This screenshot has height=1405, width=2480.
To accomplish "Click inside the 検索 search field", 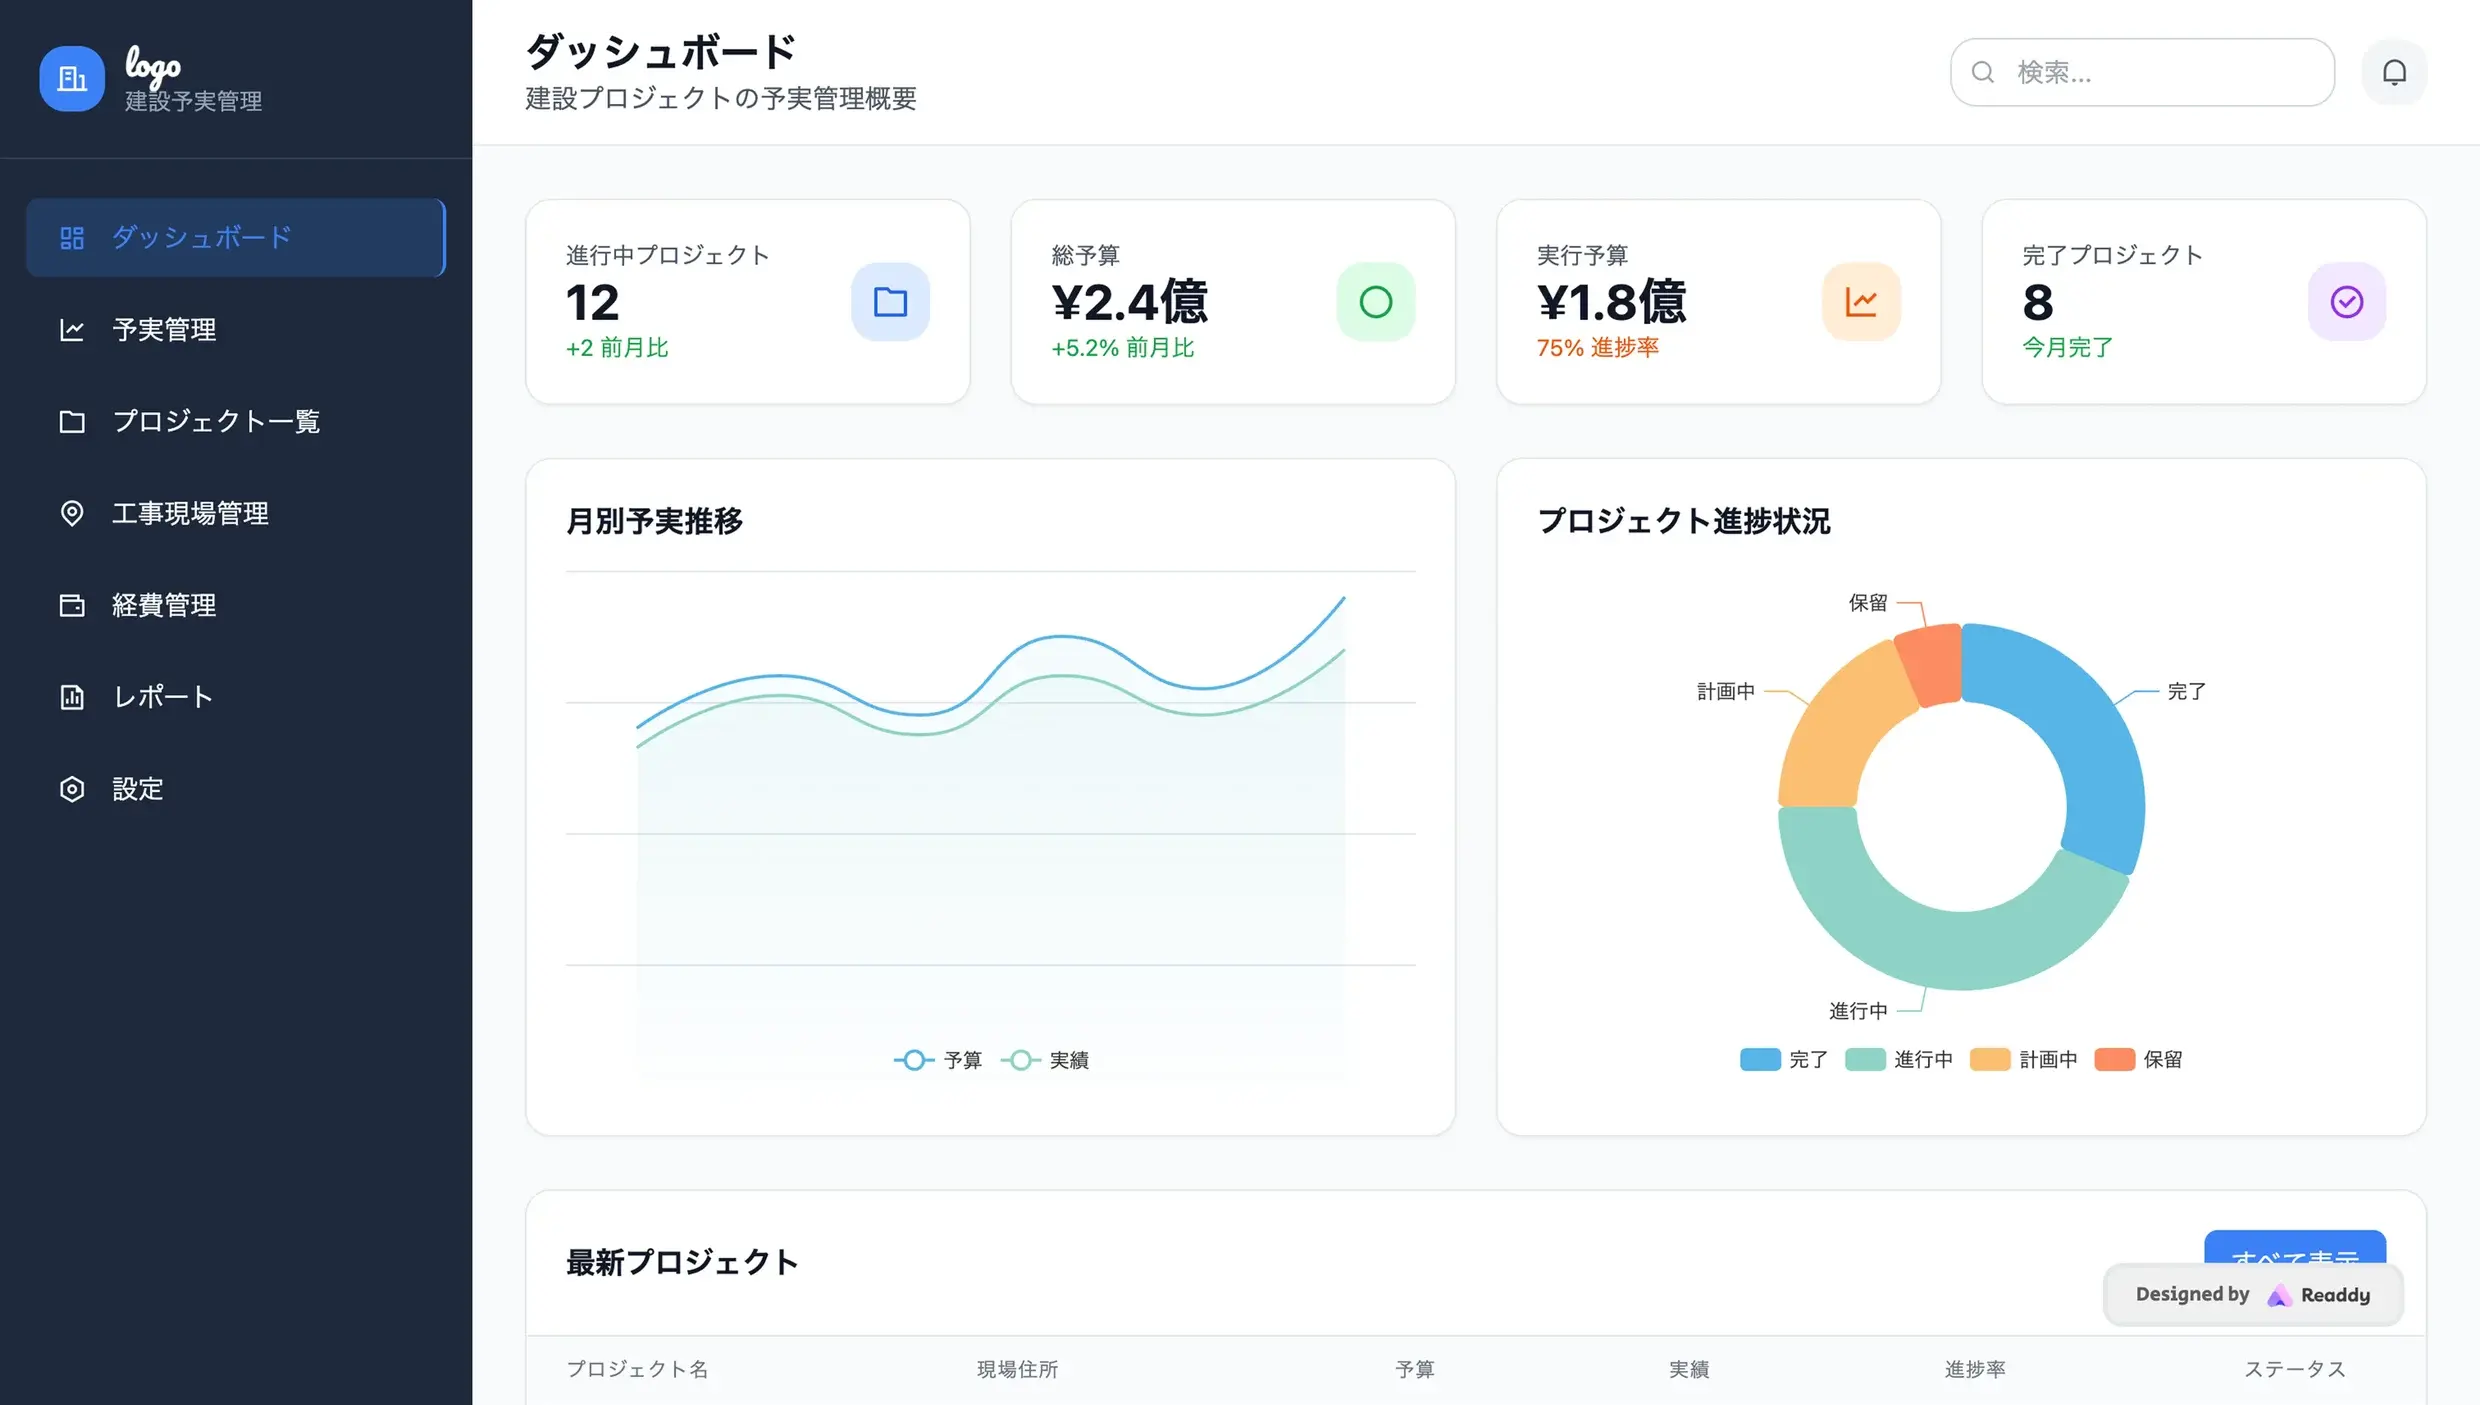I will [x=2140, y=71].
